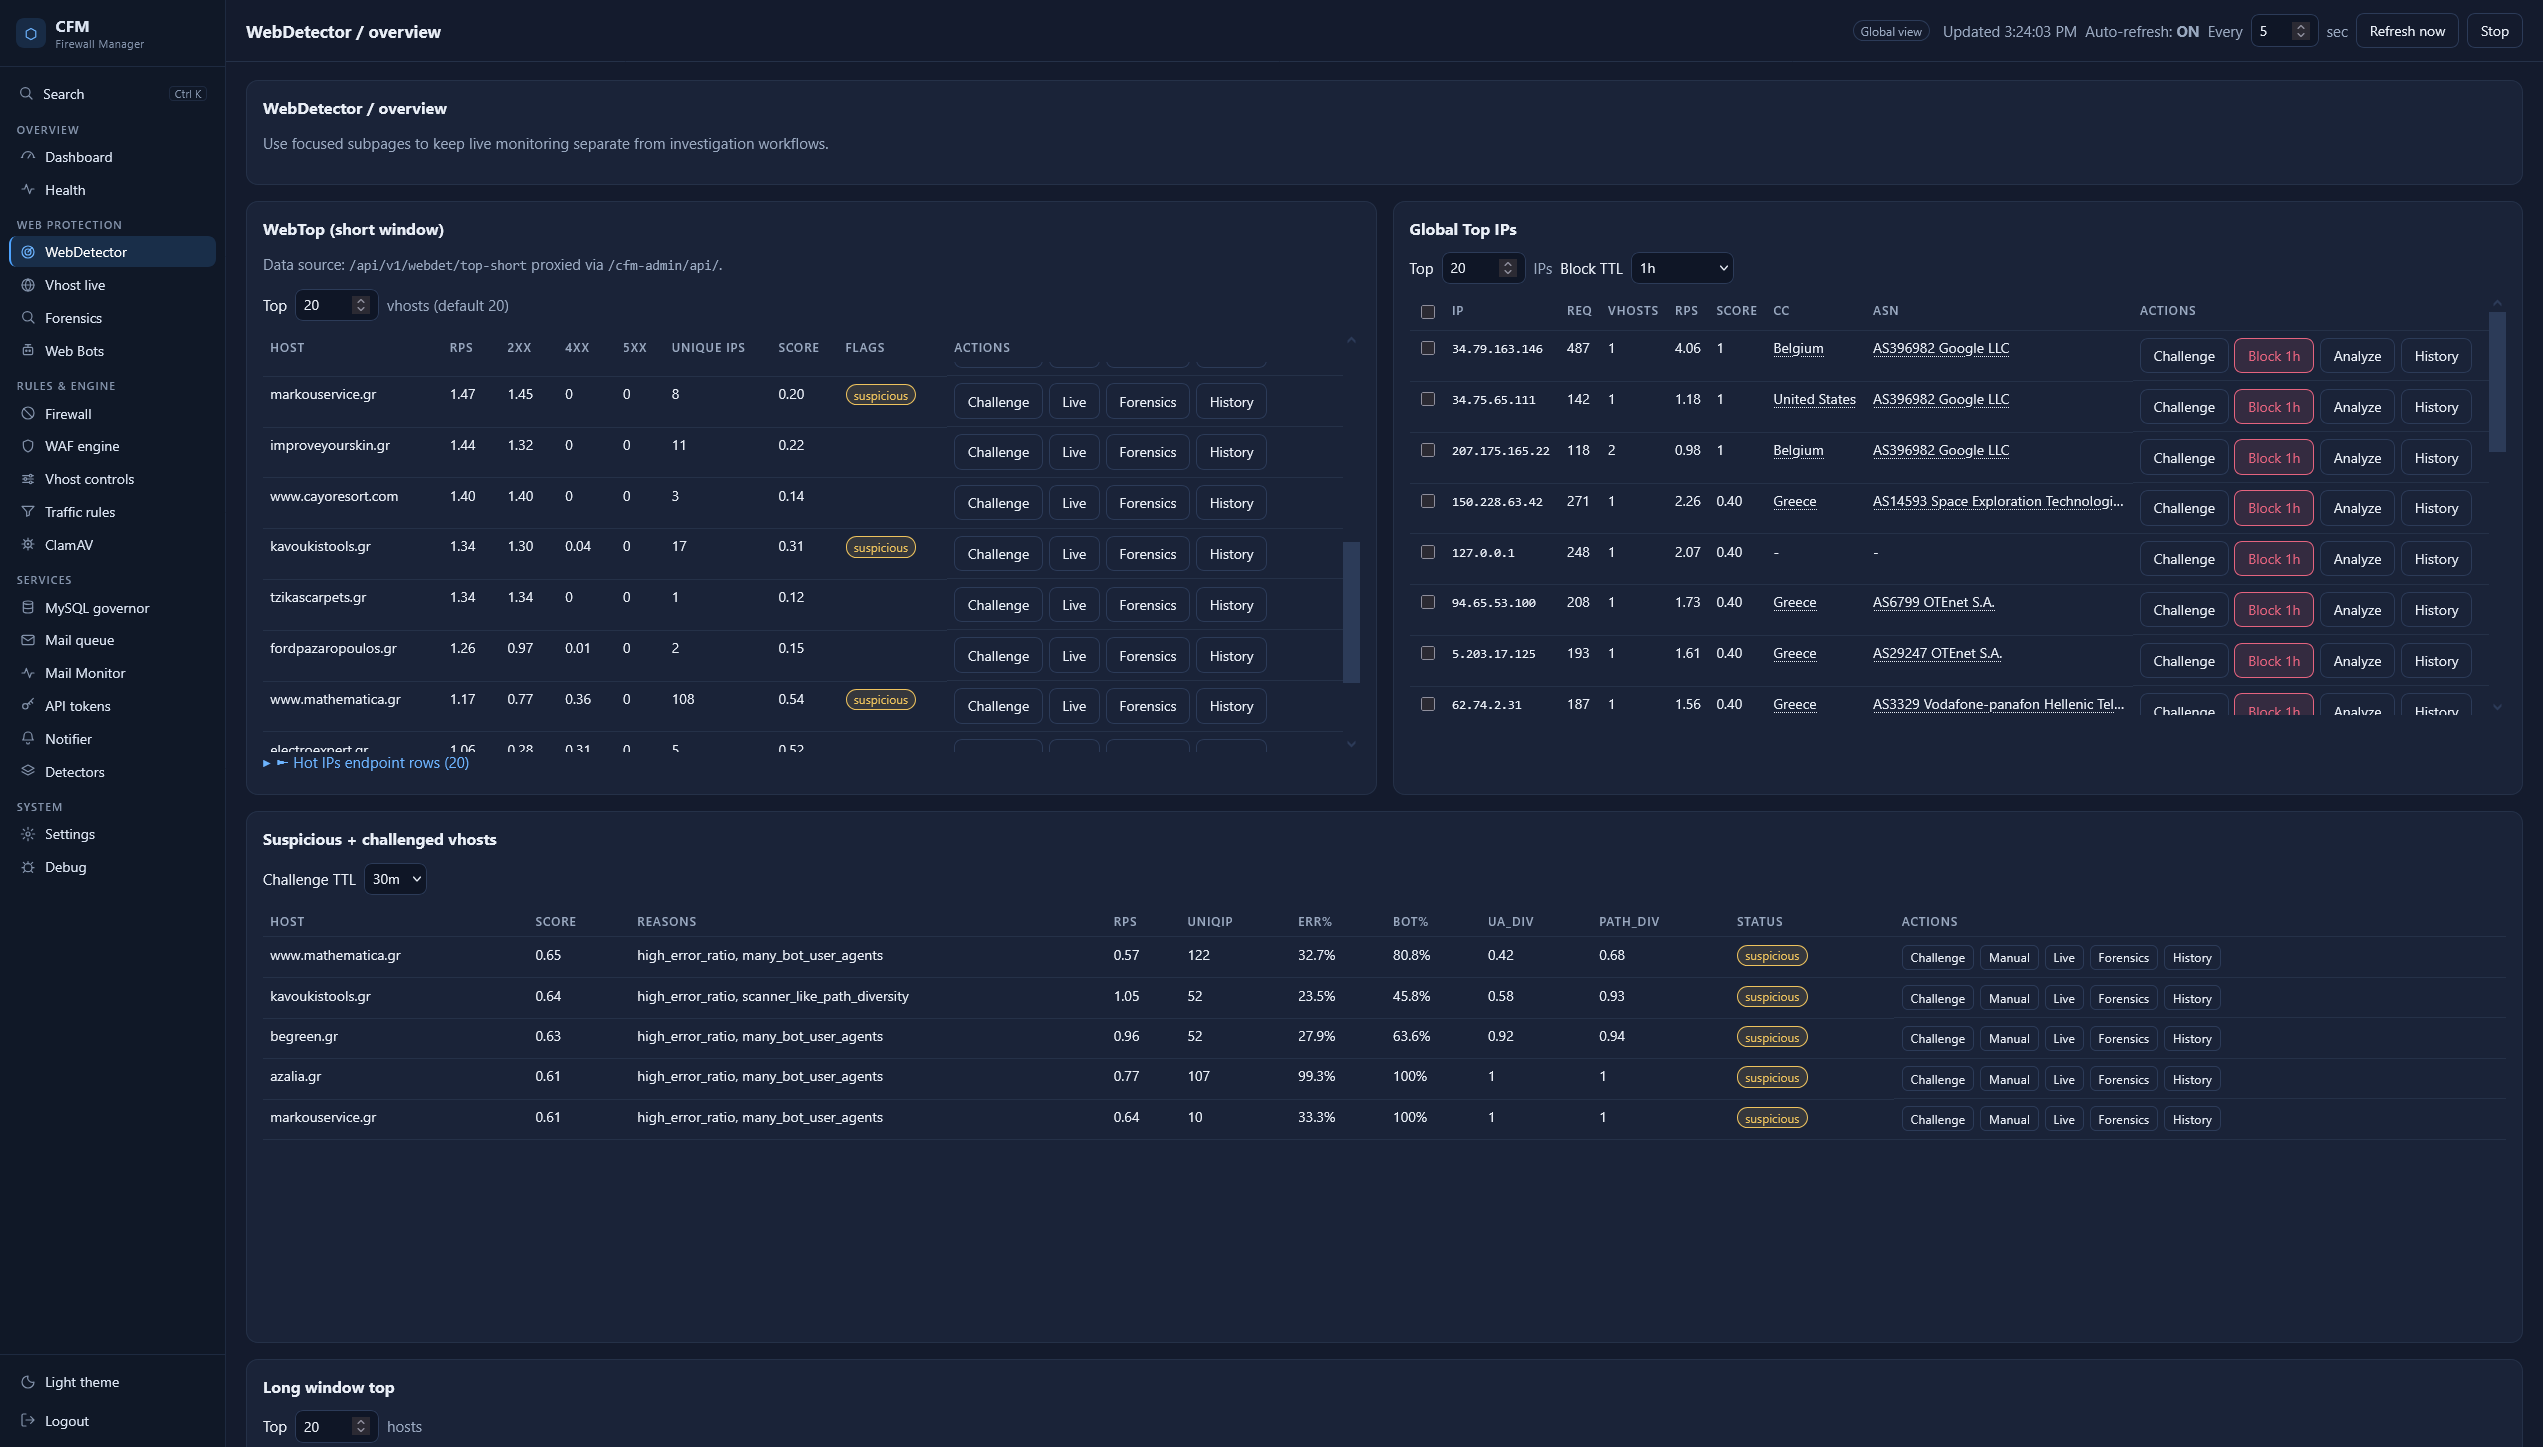Open Firewall via its sidebar icon
2543x1447 pixels.
click(x=28, y=414)
